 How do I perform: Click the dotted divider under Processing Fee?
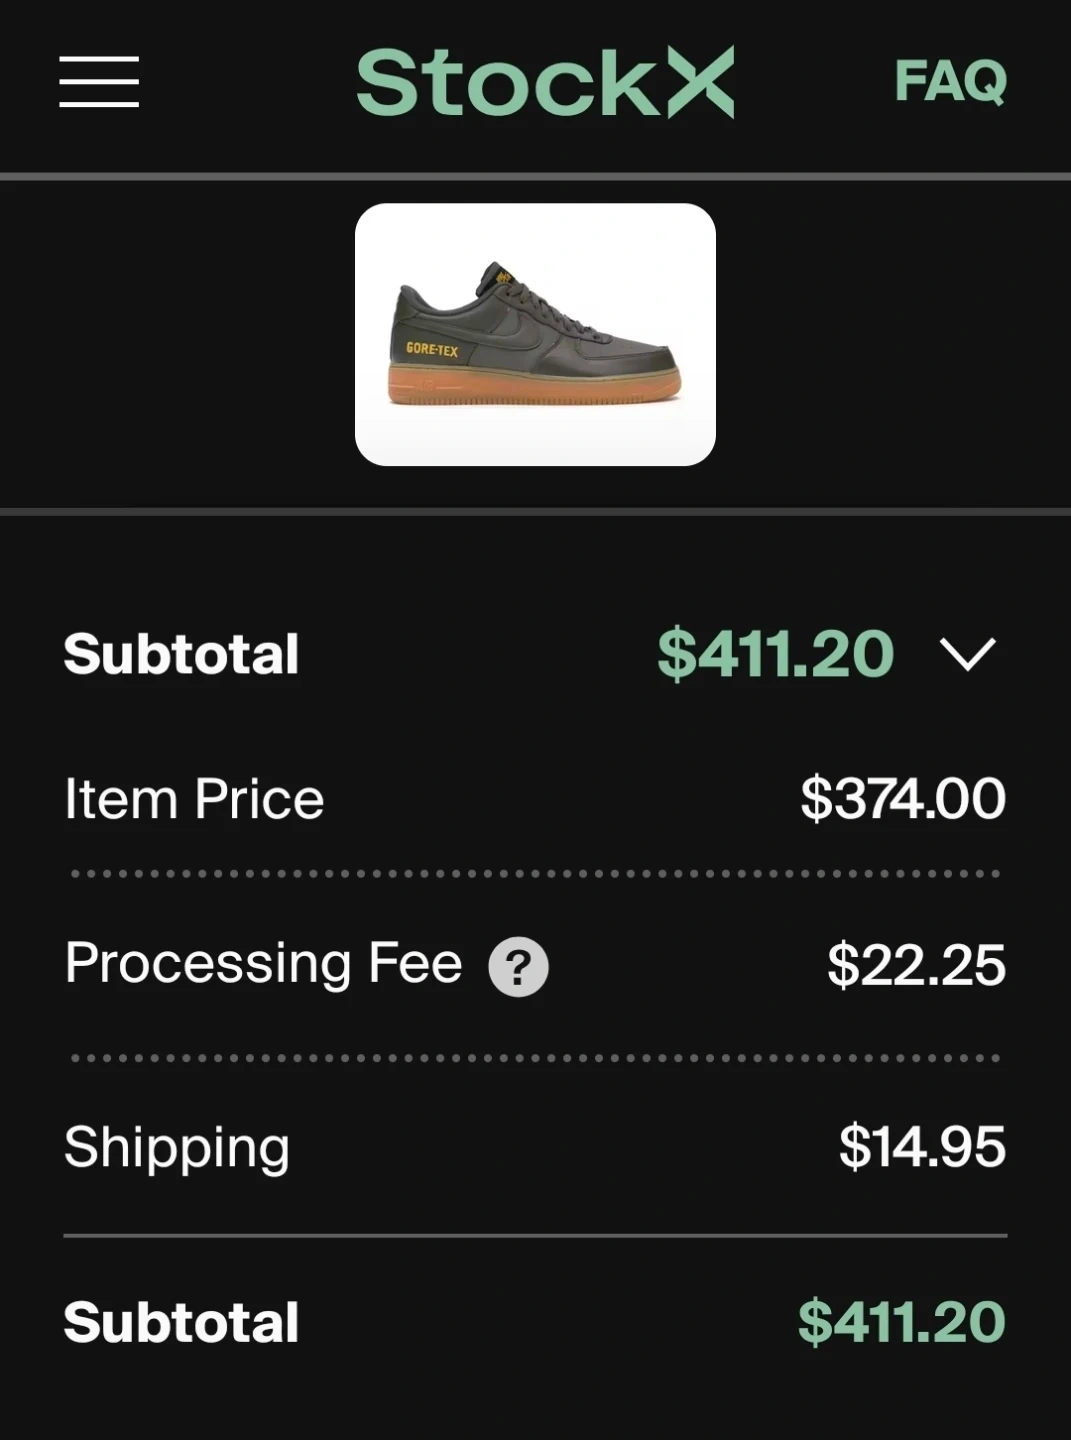(535, 1058)
